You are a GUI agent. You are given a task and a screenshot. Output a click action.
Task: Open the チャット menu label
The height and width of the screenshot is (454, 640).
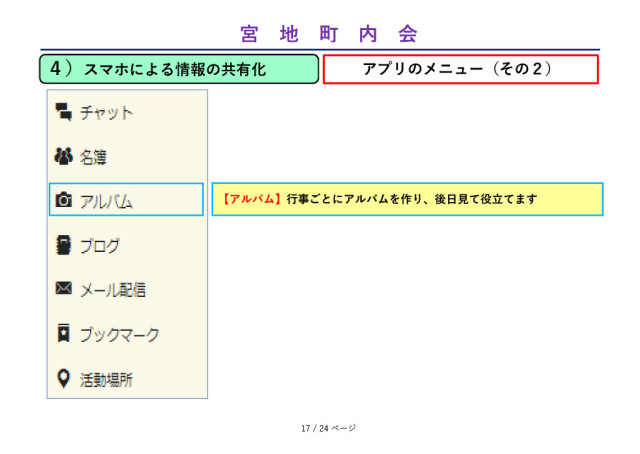106,113
